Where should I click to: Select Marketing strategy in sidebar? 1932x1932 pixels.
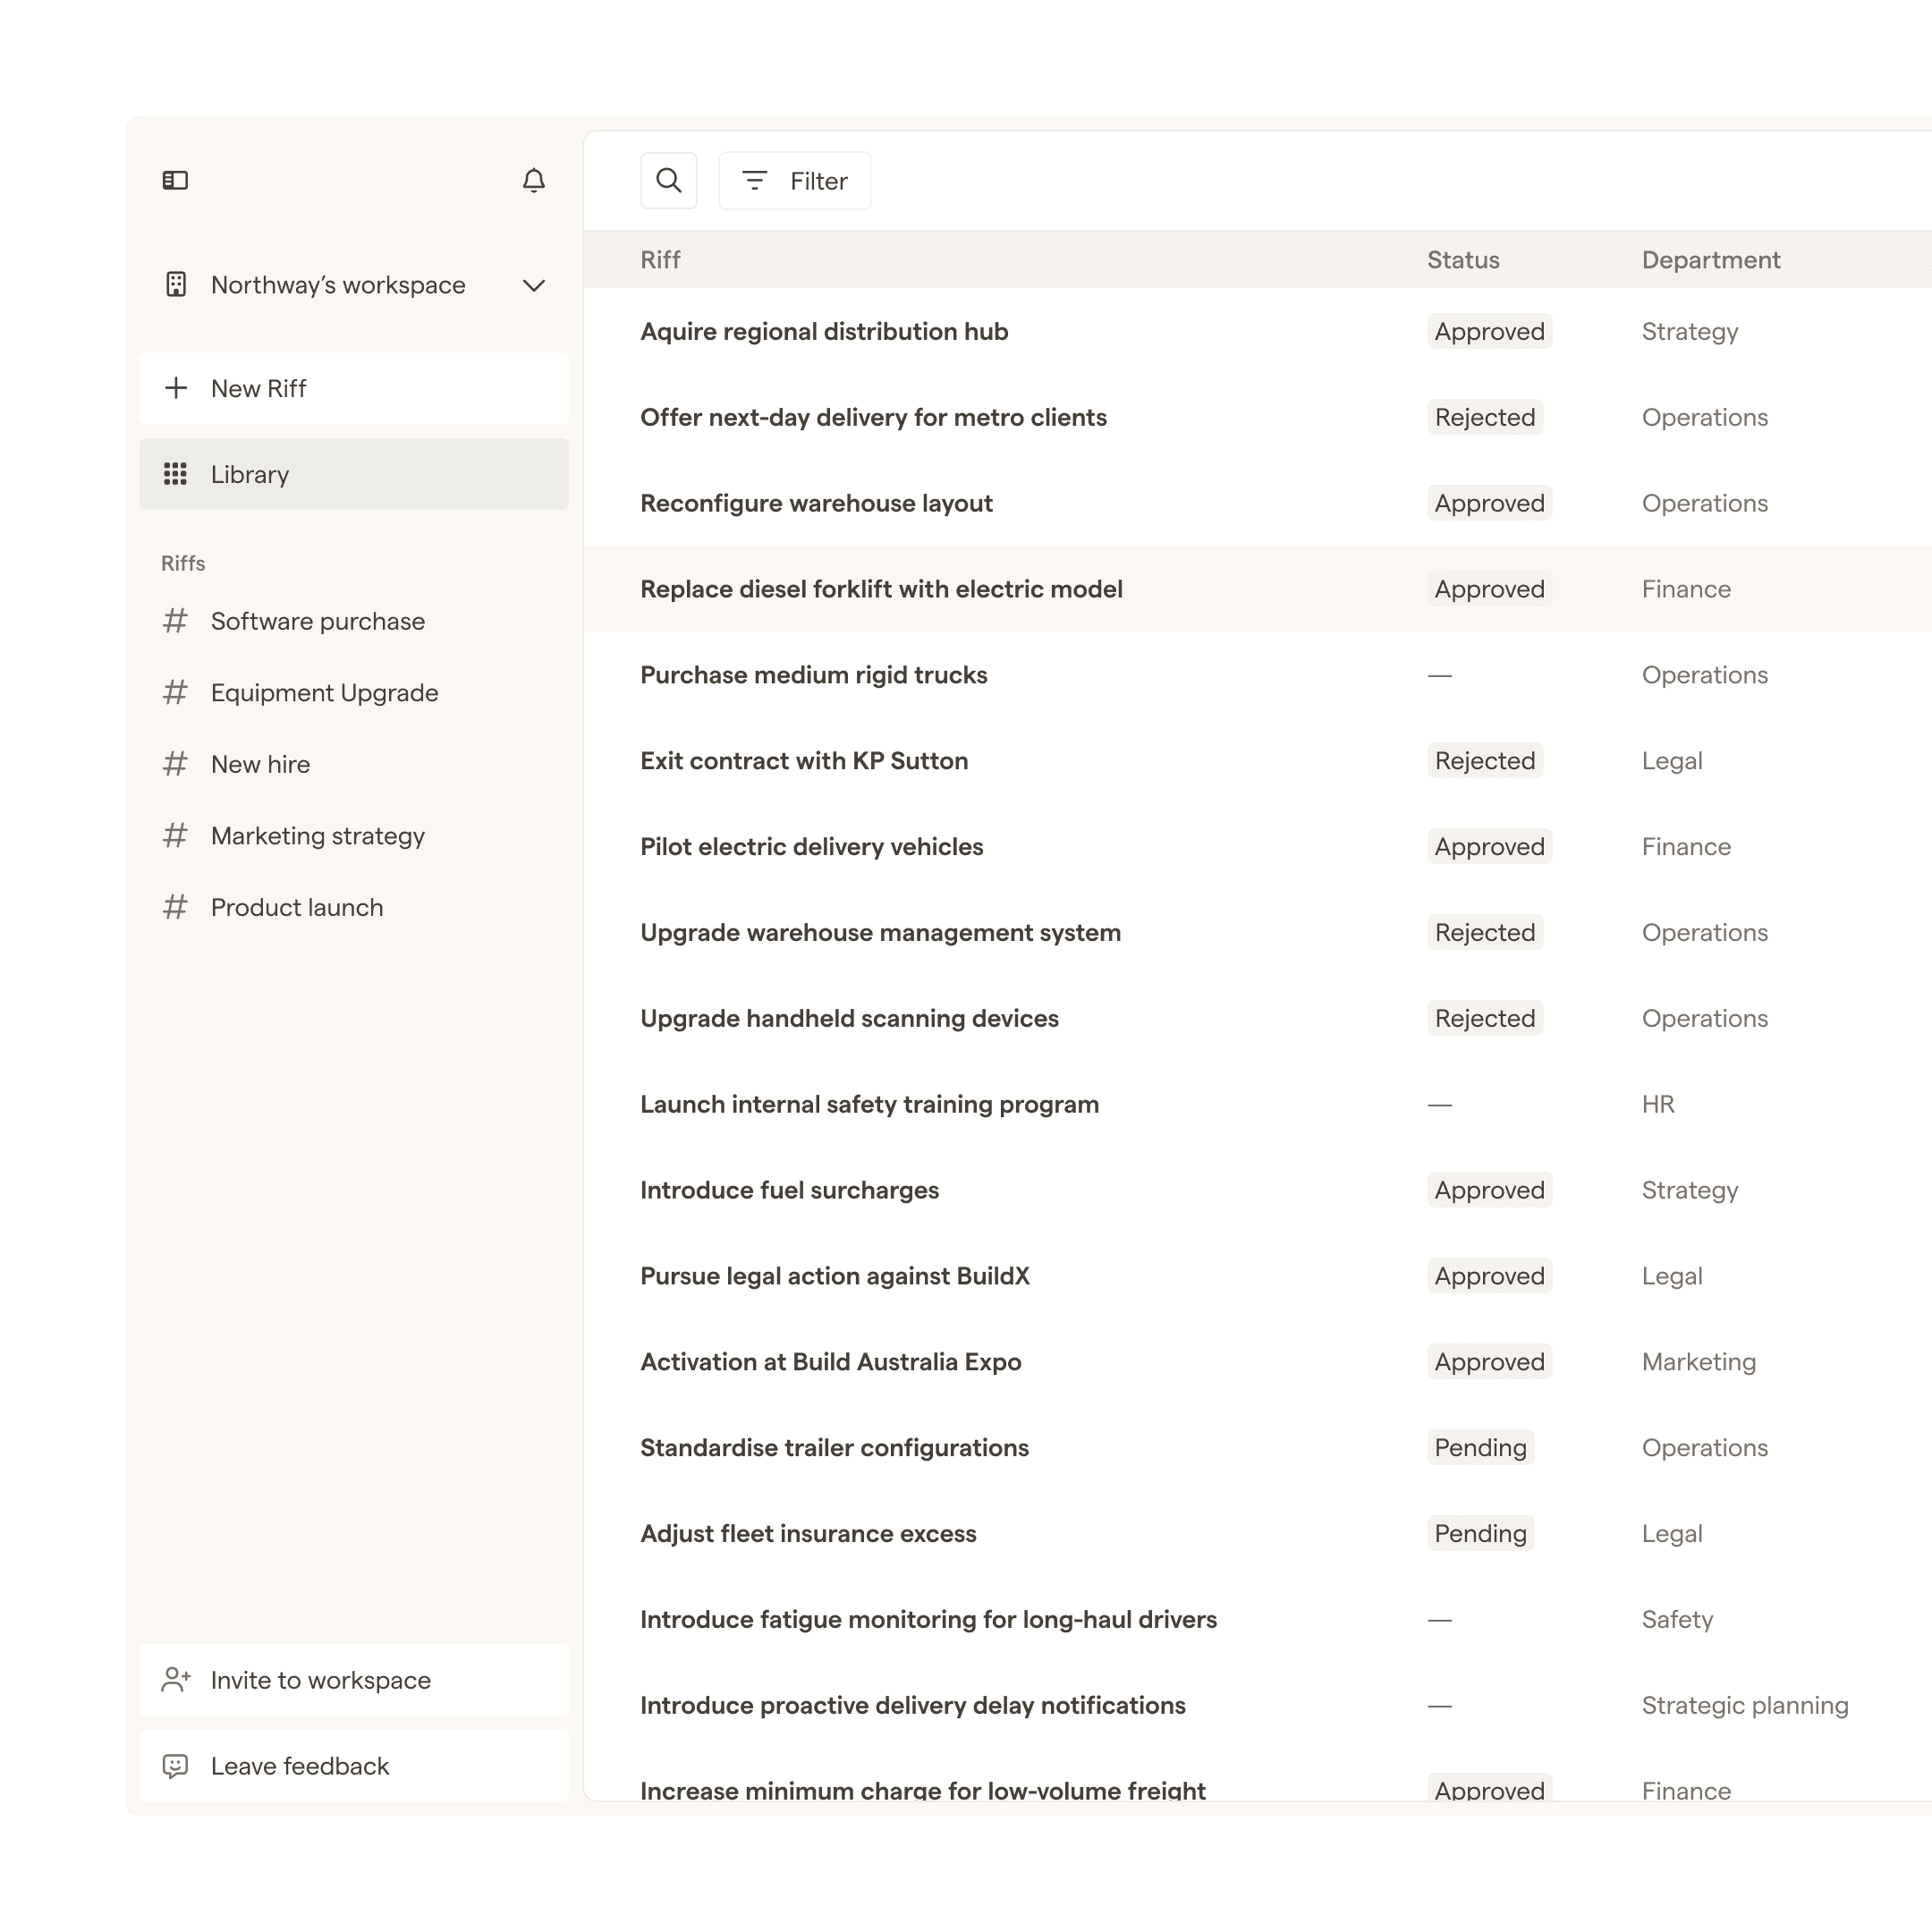click(317, 836)
